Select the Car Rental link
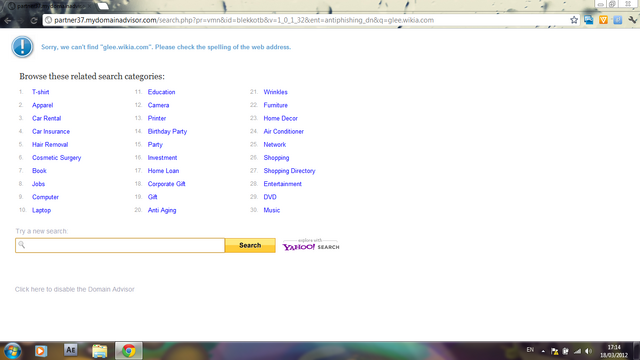640x360 pixels. pyautogui.click(x=47, y=118)
